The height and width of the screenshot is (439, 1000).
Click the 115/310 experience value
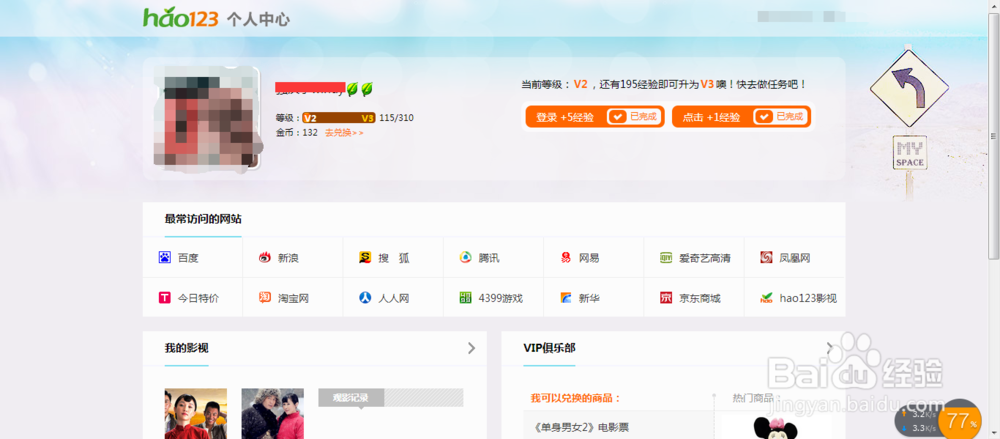[396, 118]
